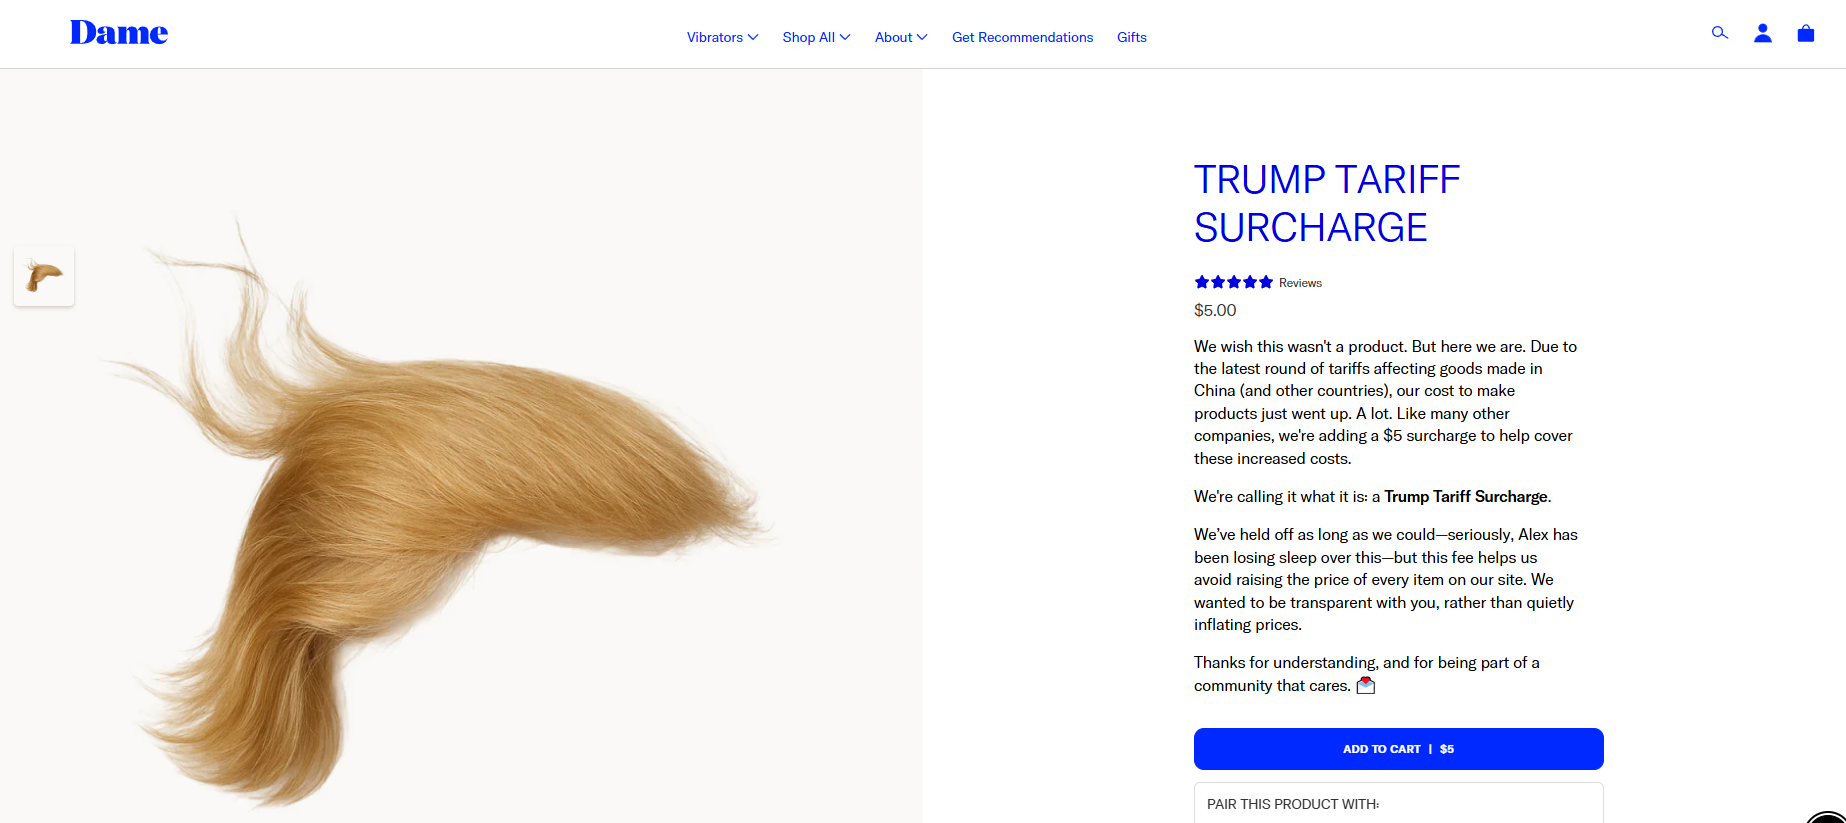Image resolution: width=1846 pixels, height=823 pixels.
Task: Click the Trump Tariff Surcharge title
Action: (1327, 204)
